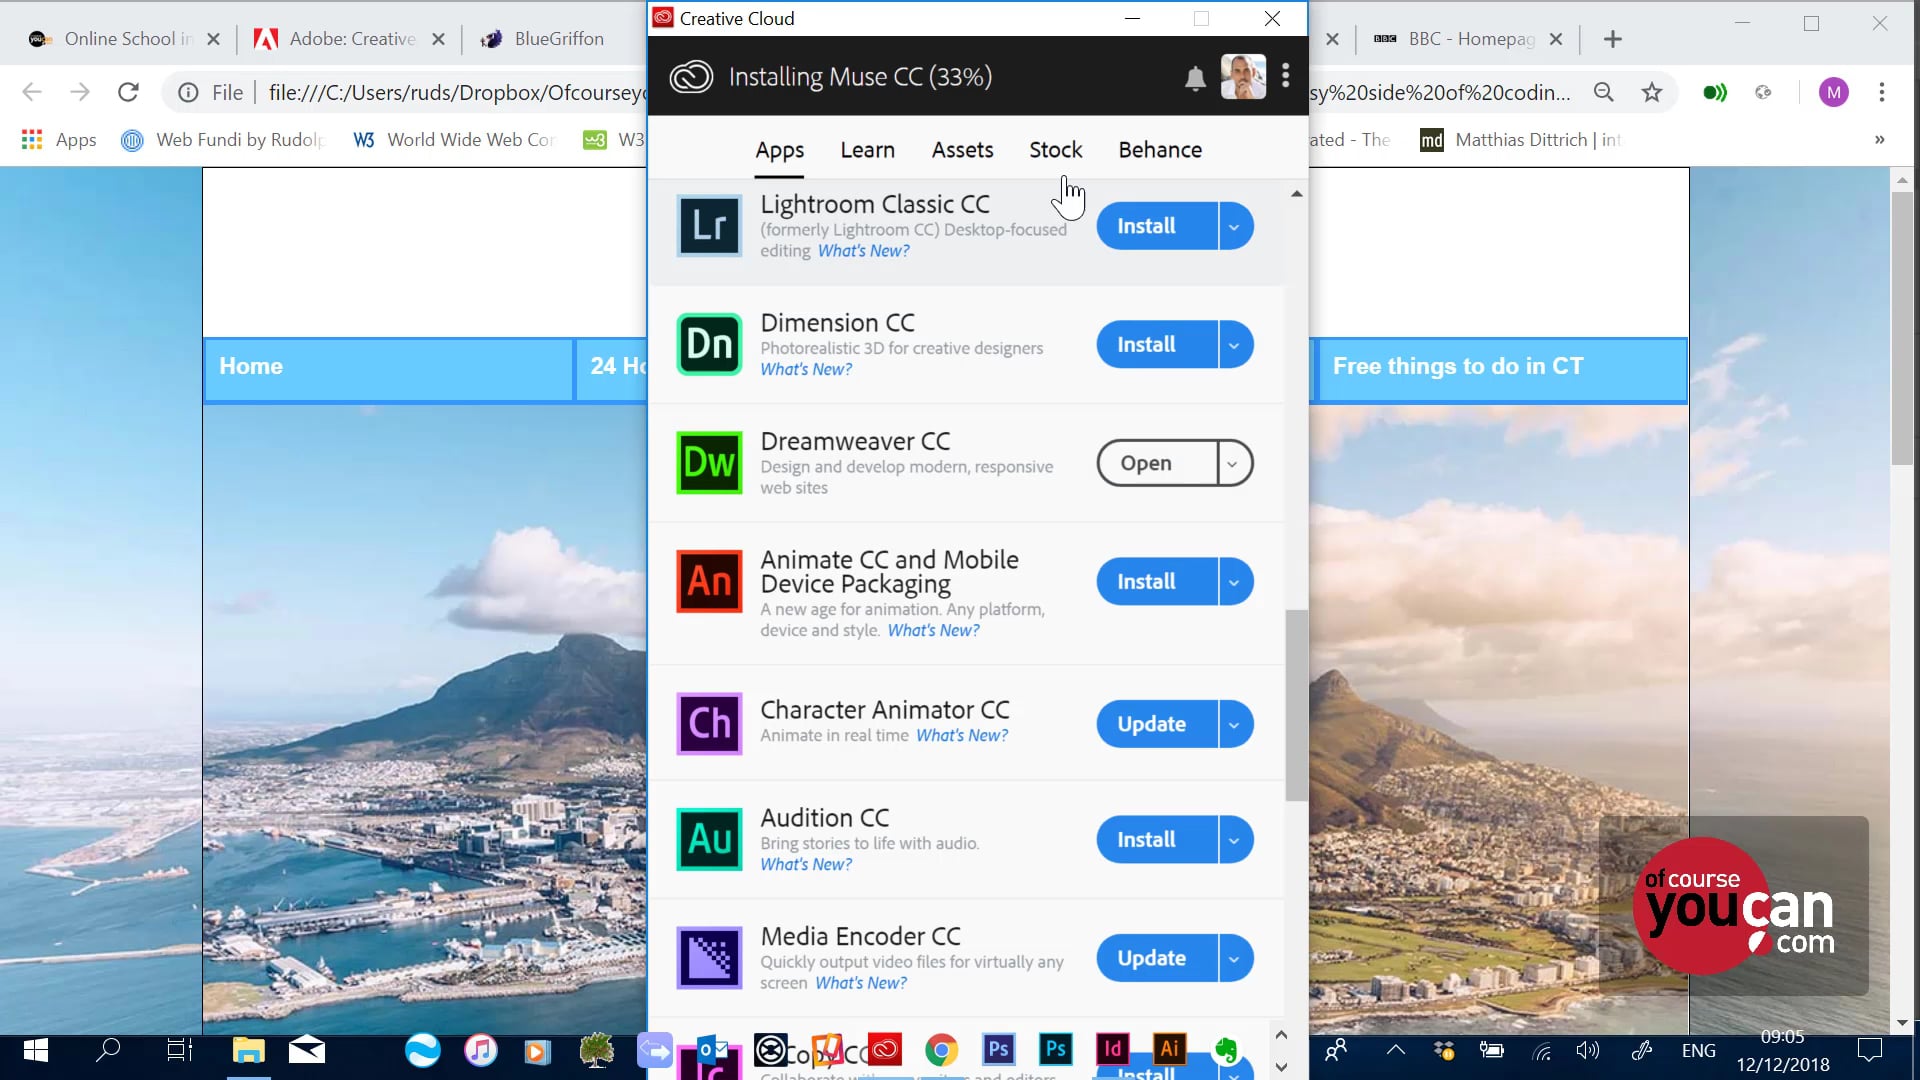Open Task View on the taskbar
Viewport: 1920px width, 1080px height.
coord(180,1051)
